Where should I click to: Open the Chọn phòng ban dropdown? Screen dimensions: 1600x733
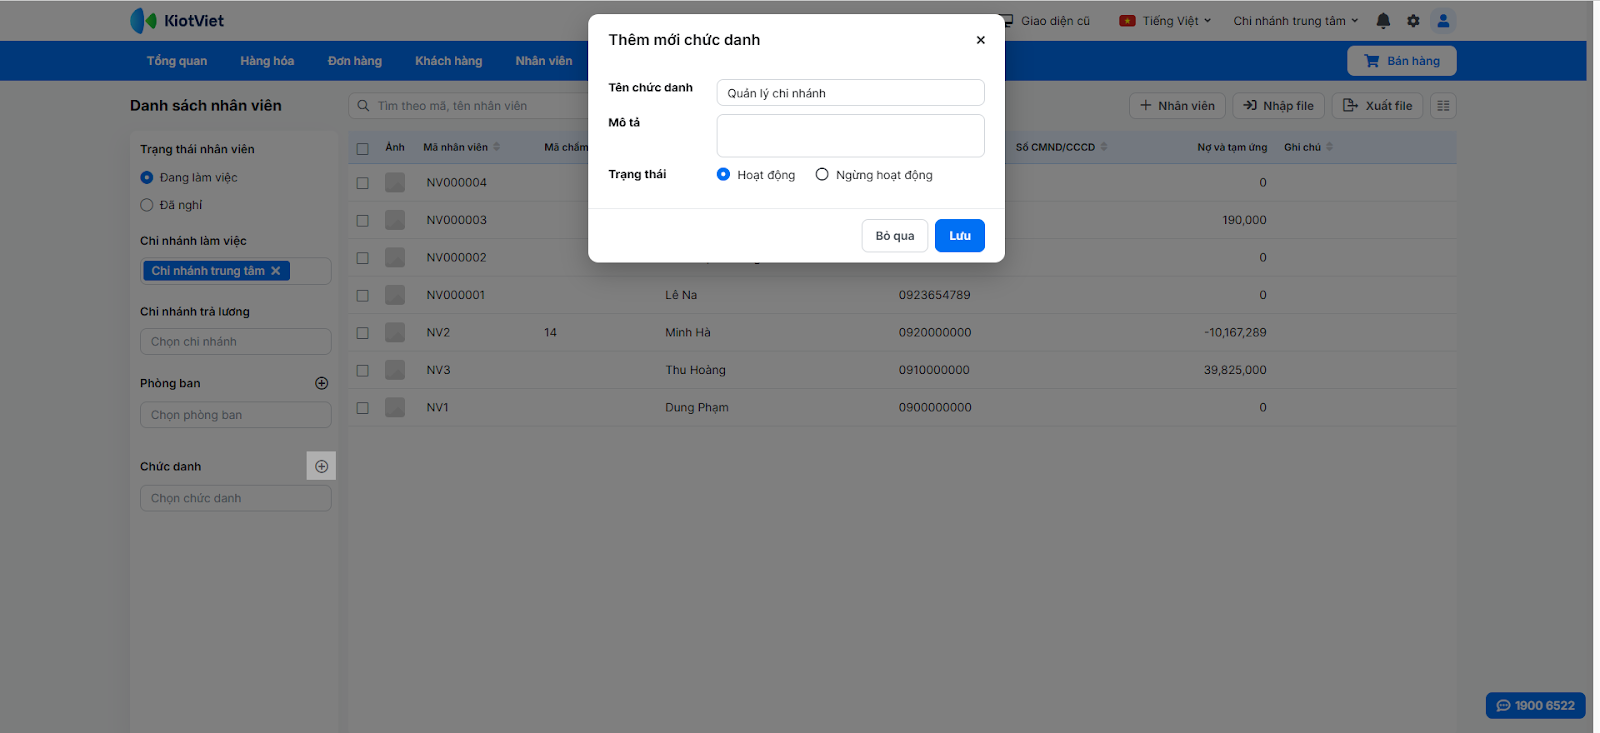(236, 415)
